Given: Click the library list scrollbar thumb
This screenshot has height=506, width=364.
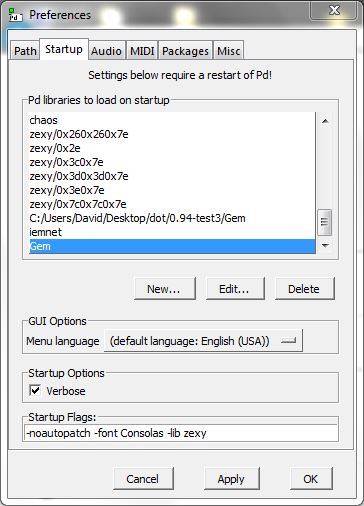Looking at the screenshot, I should click(x=324, y=222).
